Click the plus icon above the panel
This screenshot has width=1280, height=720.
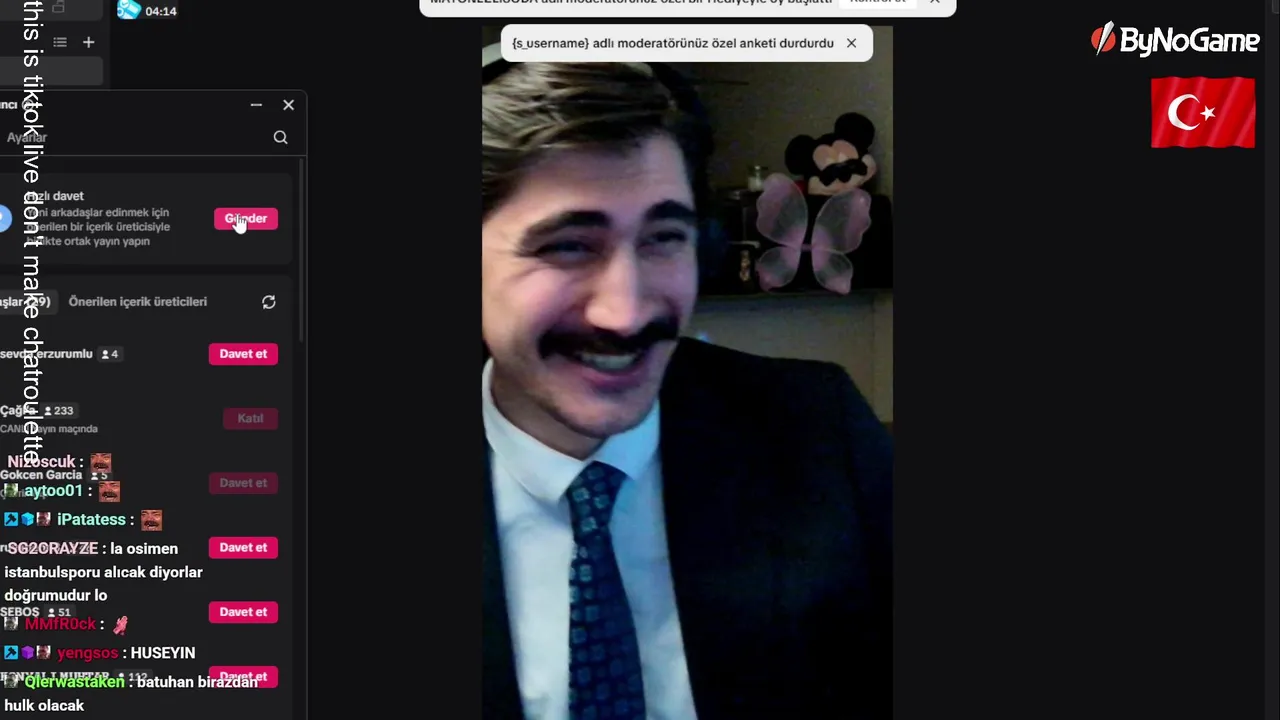point(88,42)
